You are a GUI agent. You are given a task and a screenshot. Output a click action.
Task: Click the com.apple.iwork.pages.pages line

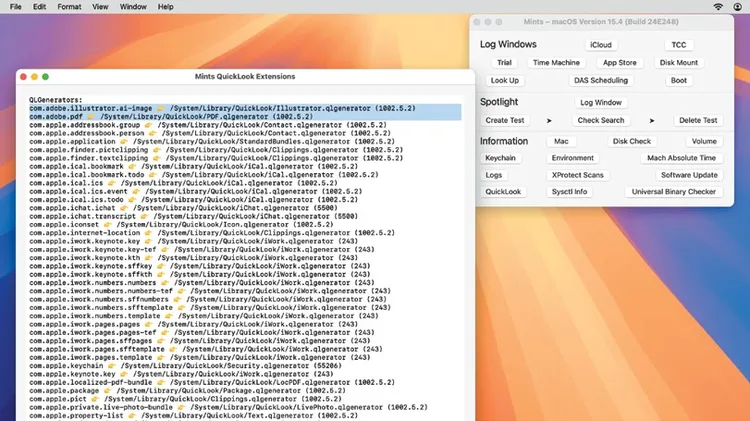point(194,324)
